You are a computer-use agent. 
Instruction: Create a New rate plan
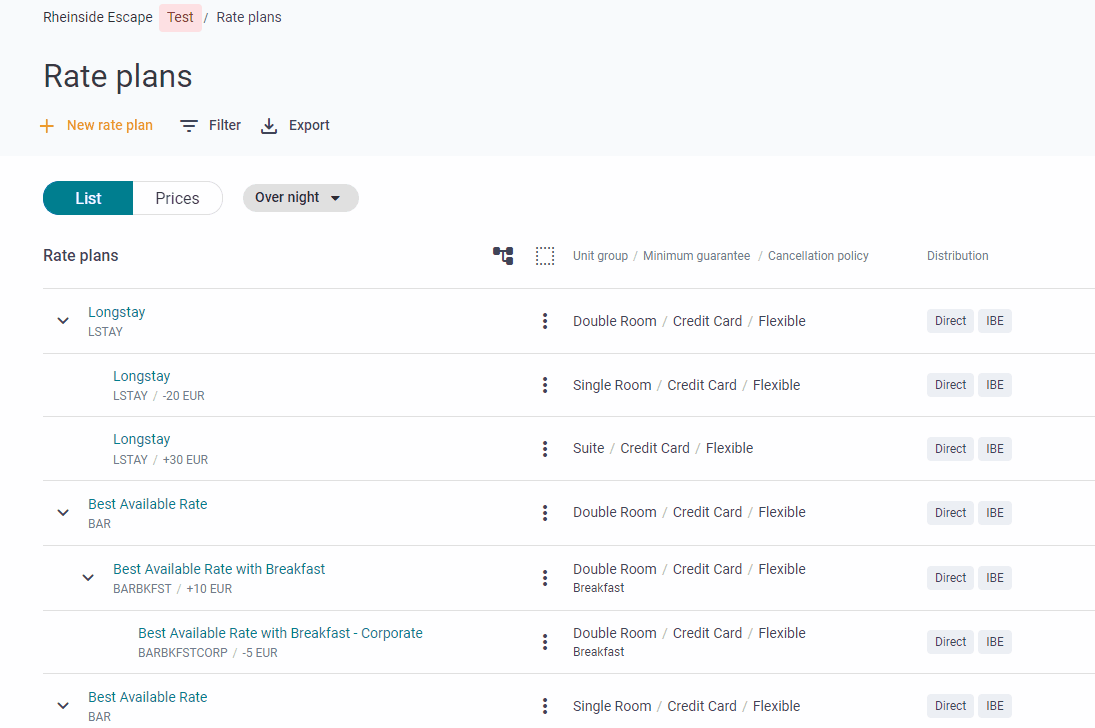pyautogui.click(x=97, y=126)
